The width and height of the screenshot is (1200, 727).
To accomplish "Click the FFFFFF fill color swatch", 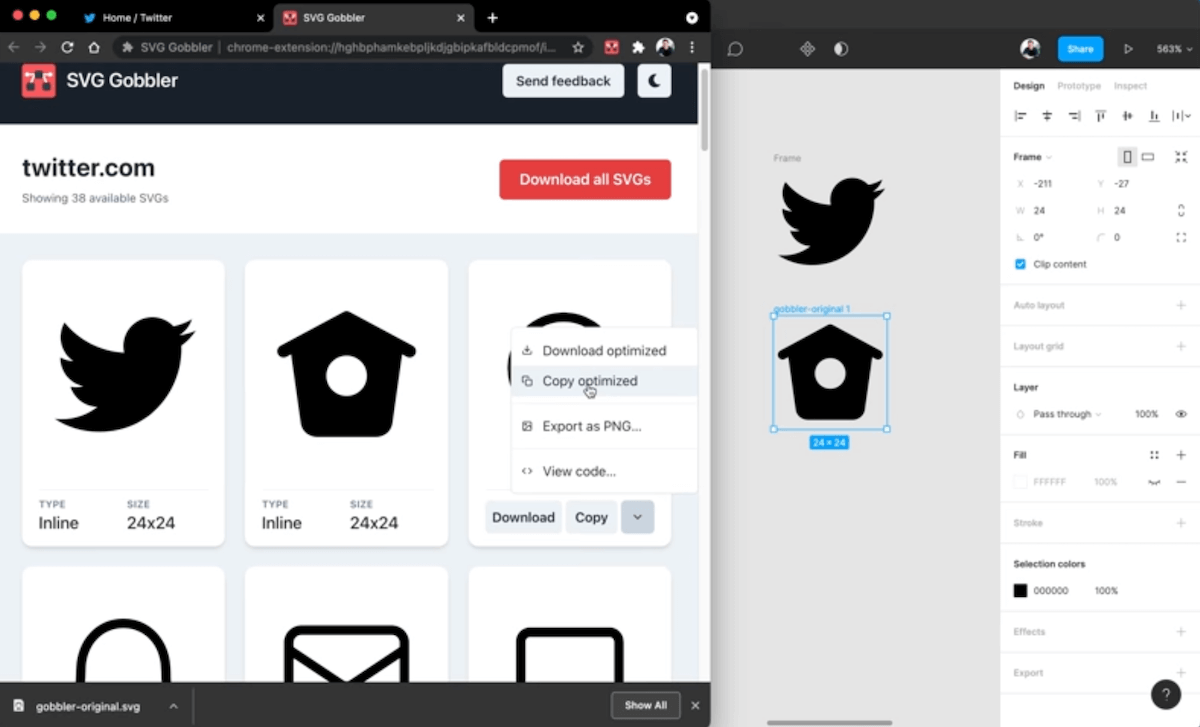I will coord(1020,482).
